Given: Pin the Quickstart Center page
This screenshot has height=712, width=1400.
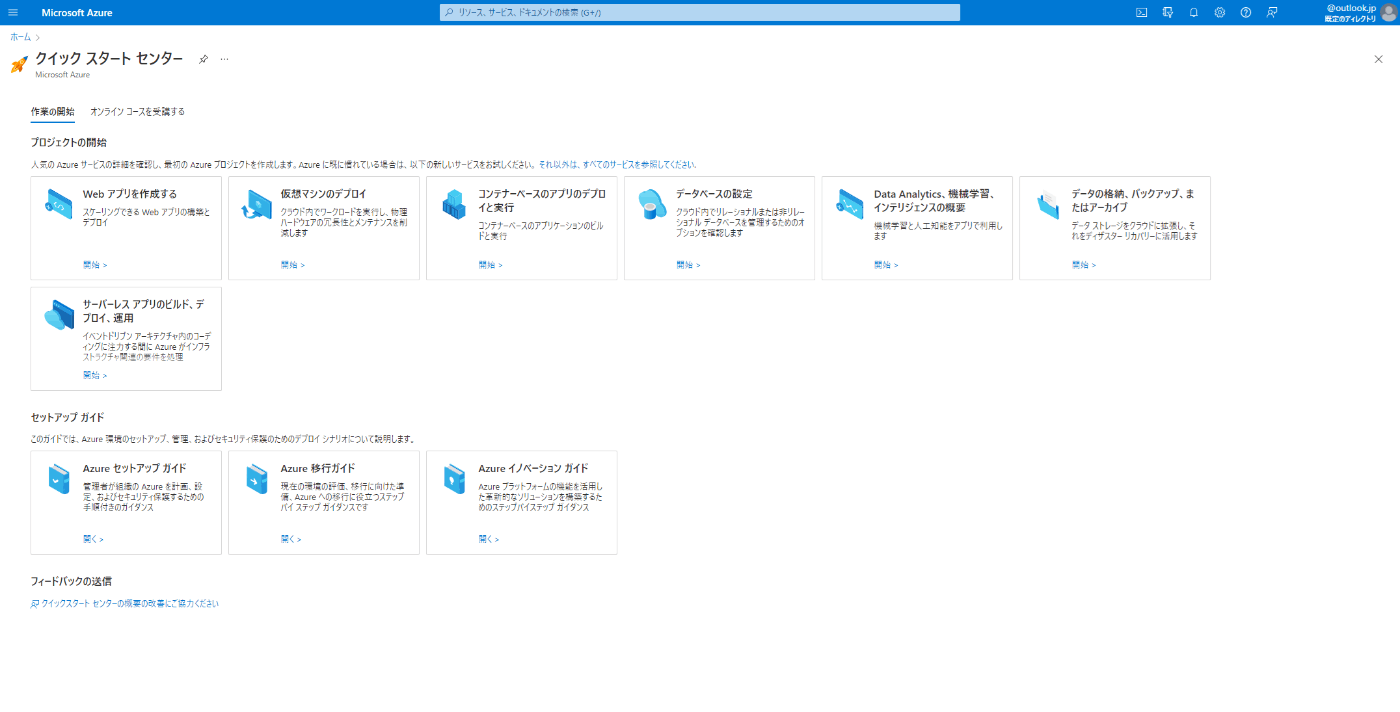Looking at the screenshot, I should tap(203, 59).
